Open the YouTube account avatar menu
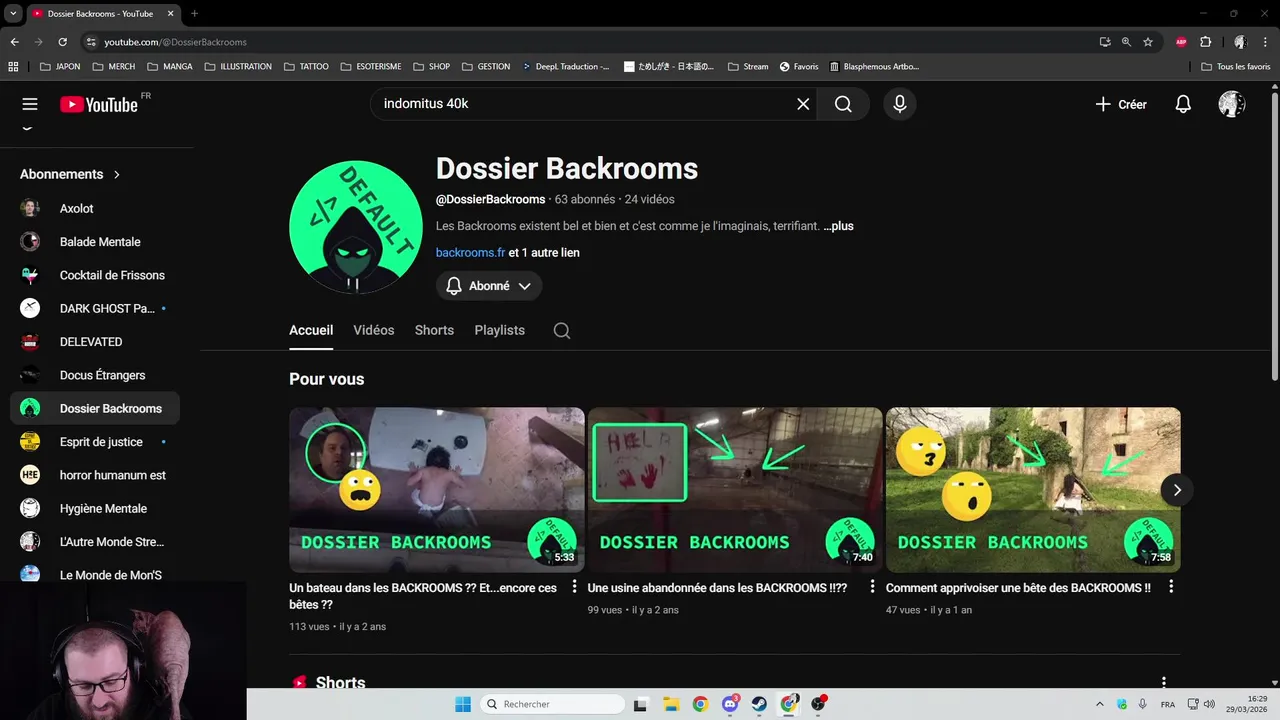Screen dimensions: 1280x720 (x=1232, y=104)
